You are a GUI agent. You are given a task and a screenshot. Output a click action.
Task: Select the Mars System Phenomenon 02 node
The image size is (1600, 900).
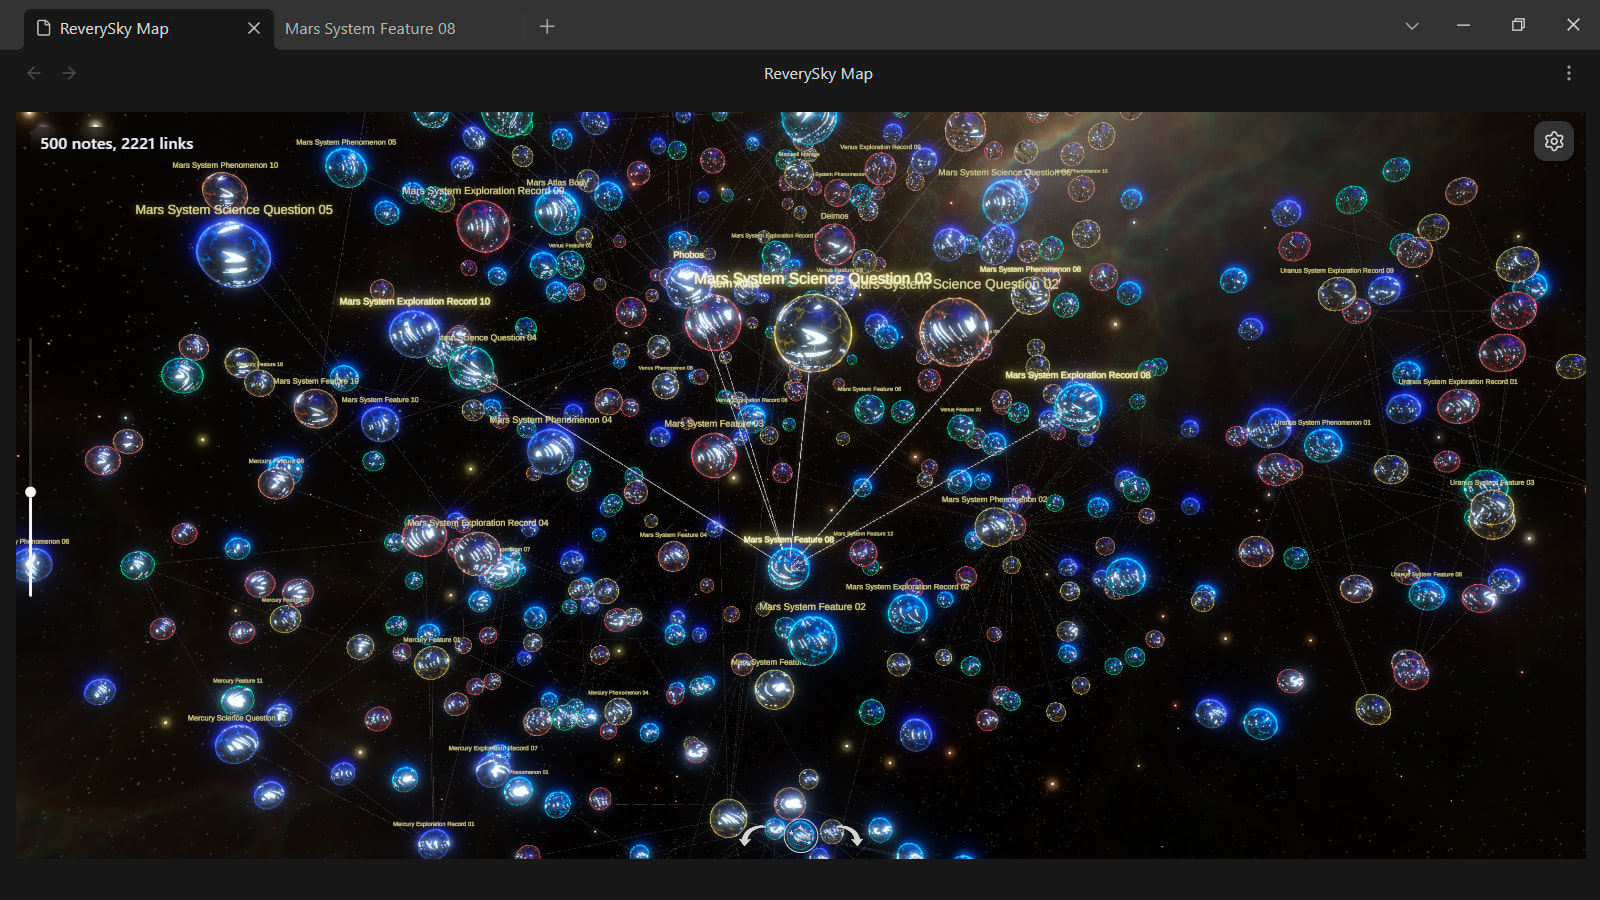[x=995, y=526]
